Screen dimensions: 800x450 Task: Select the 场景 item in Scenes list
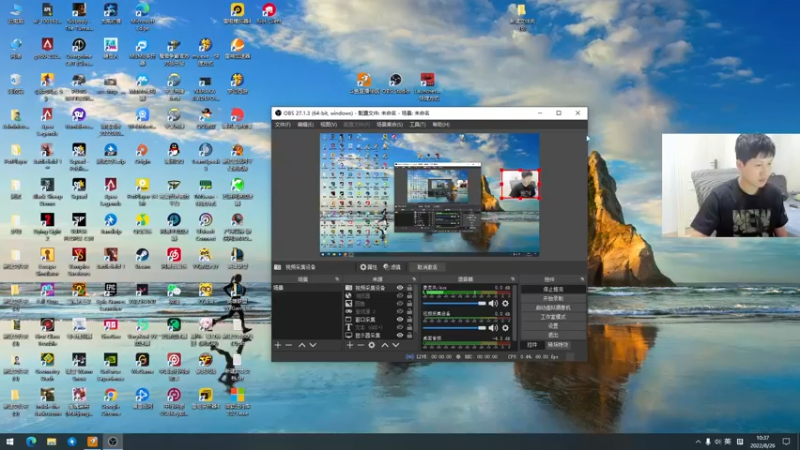click(x=307, y=288)
